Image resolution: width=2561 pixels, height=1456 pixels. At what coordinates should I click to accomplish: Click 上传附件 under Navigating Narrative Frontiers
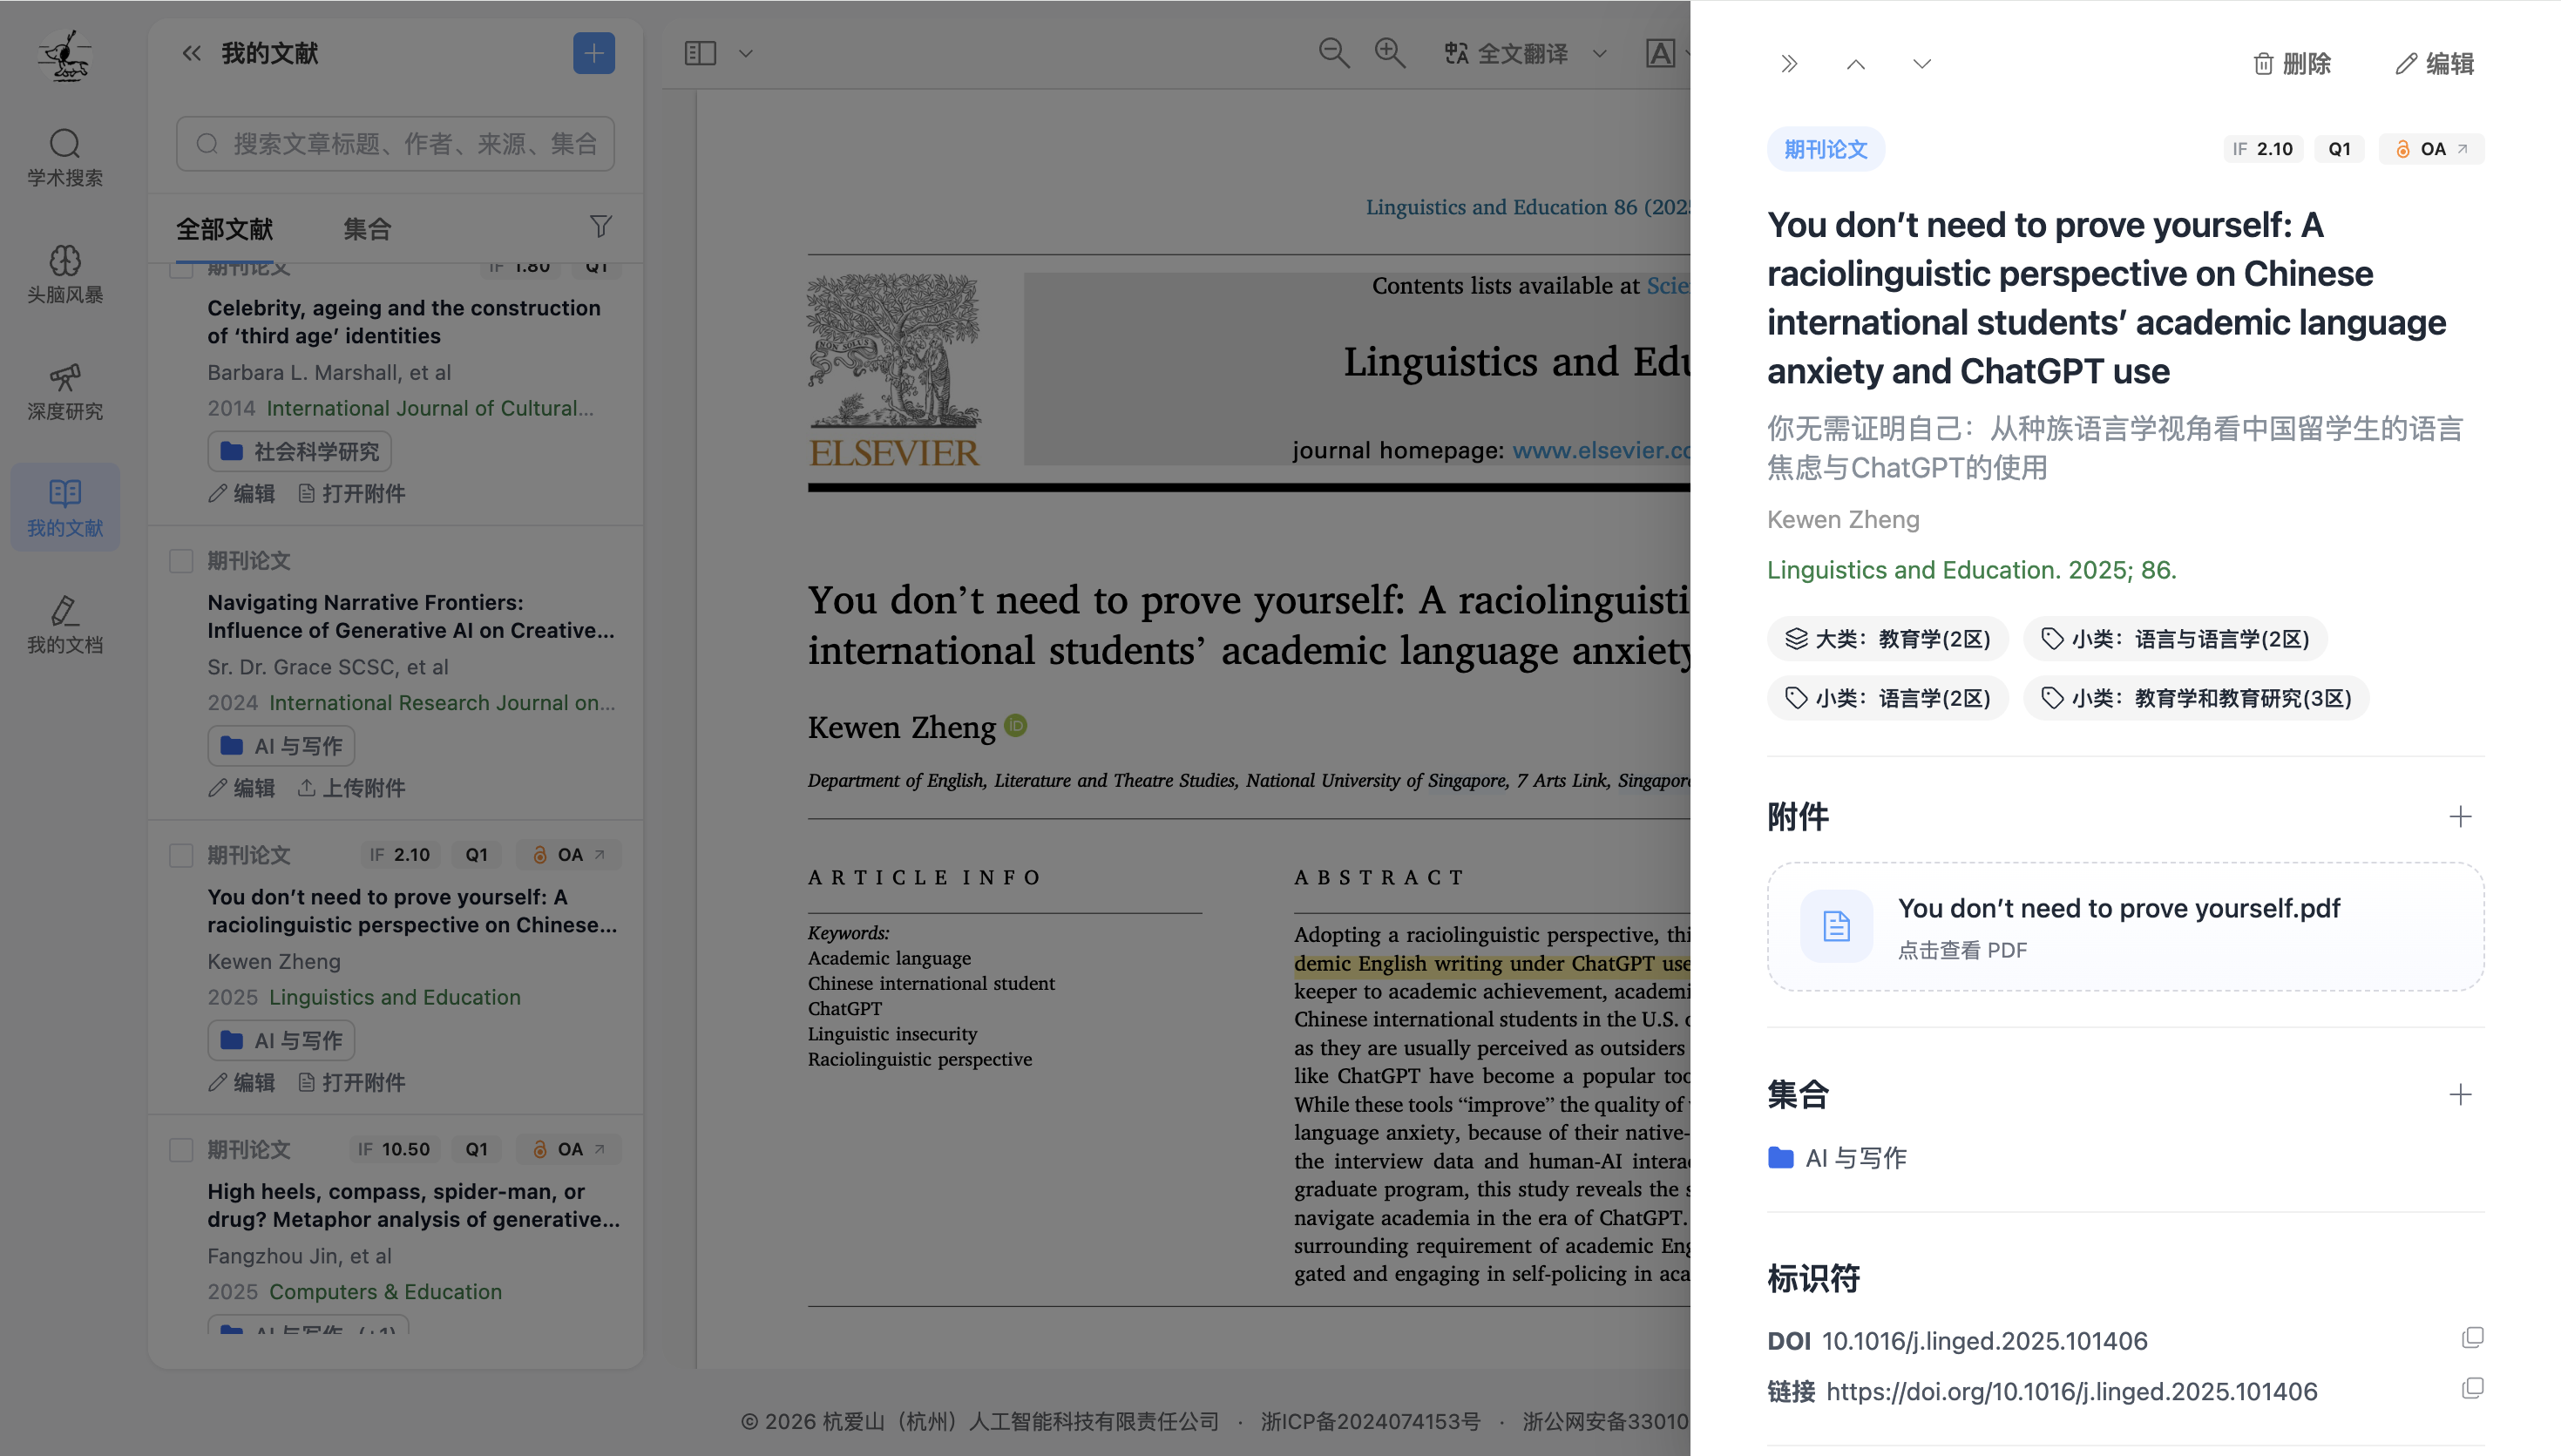(x=352, y=788)
